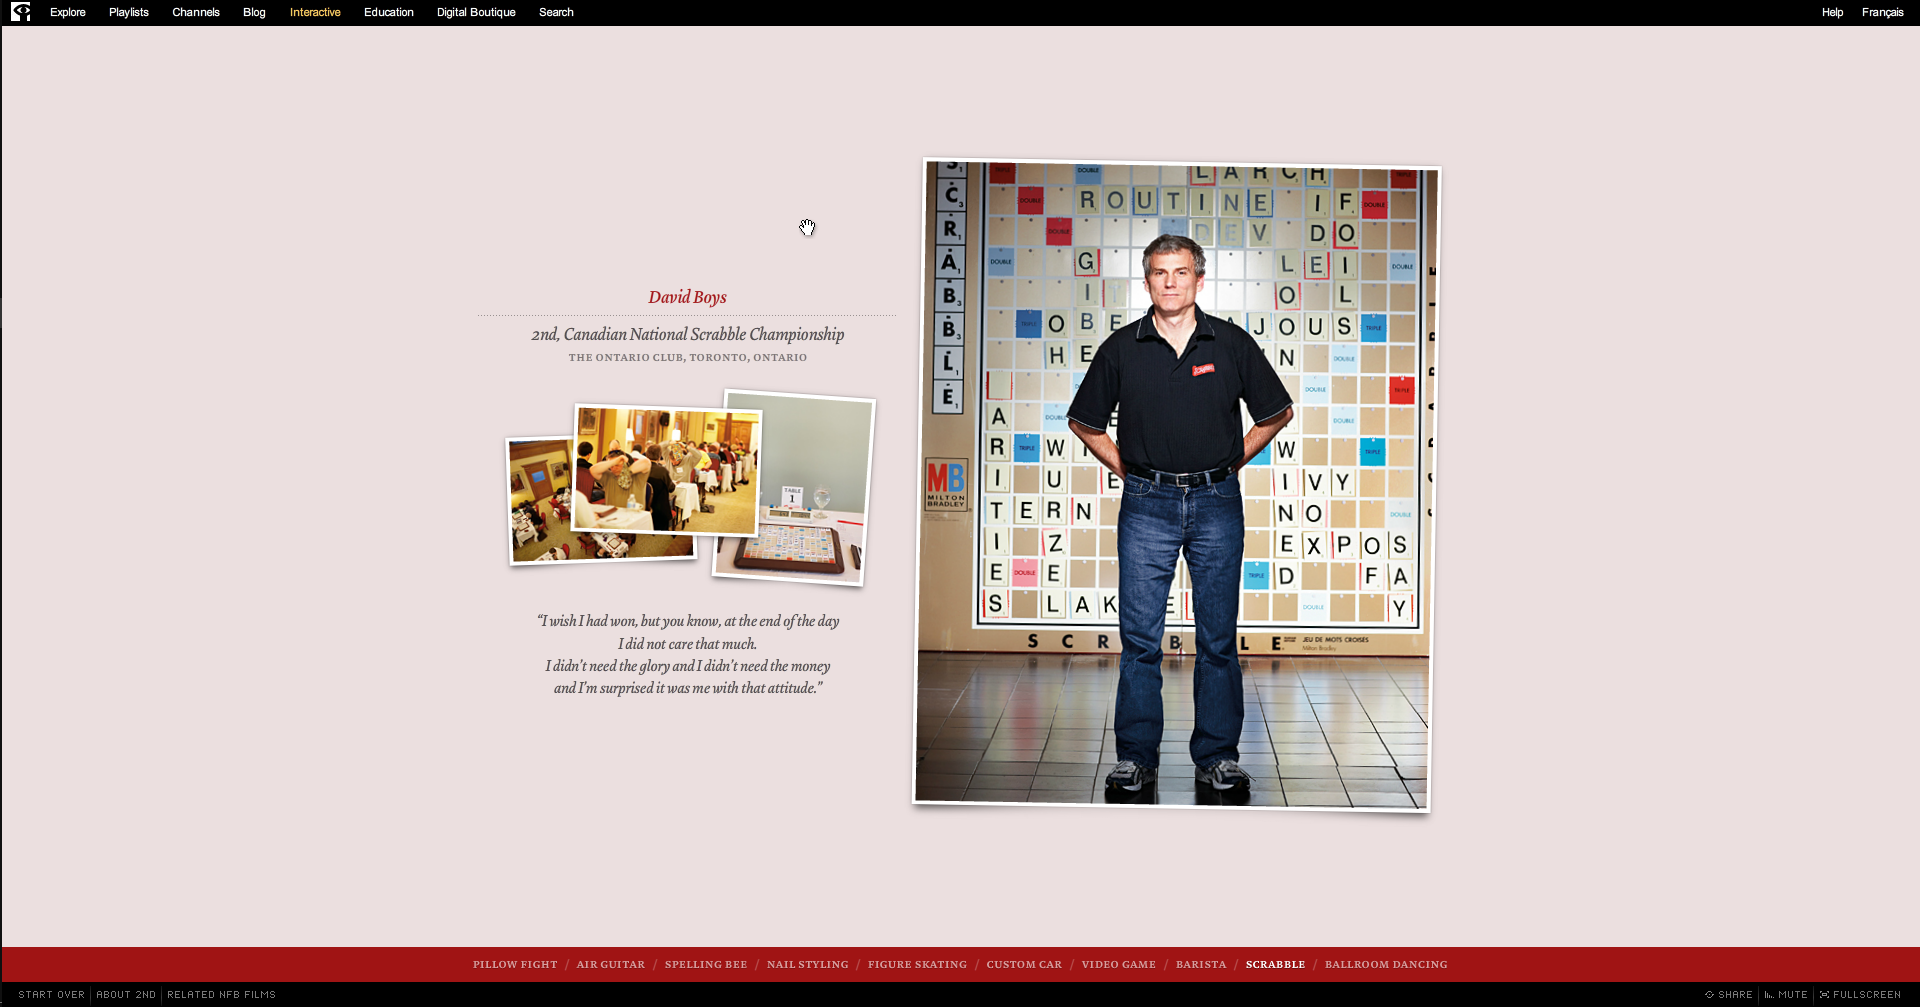Image resolution: width=1920 pixels, height=1007 pixels.
Task: Go to the Barista story
Action: [1201, 965]
